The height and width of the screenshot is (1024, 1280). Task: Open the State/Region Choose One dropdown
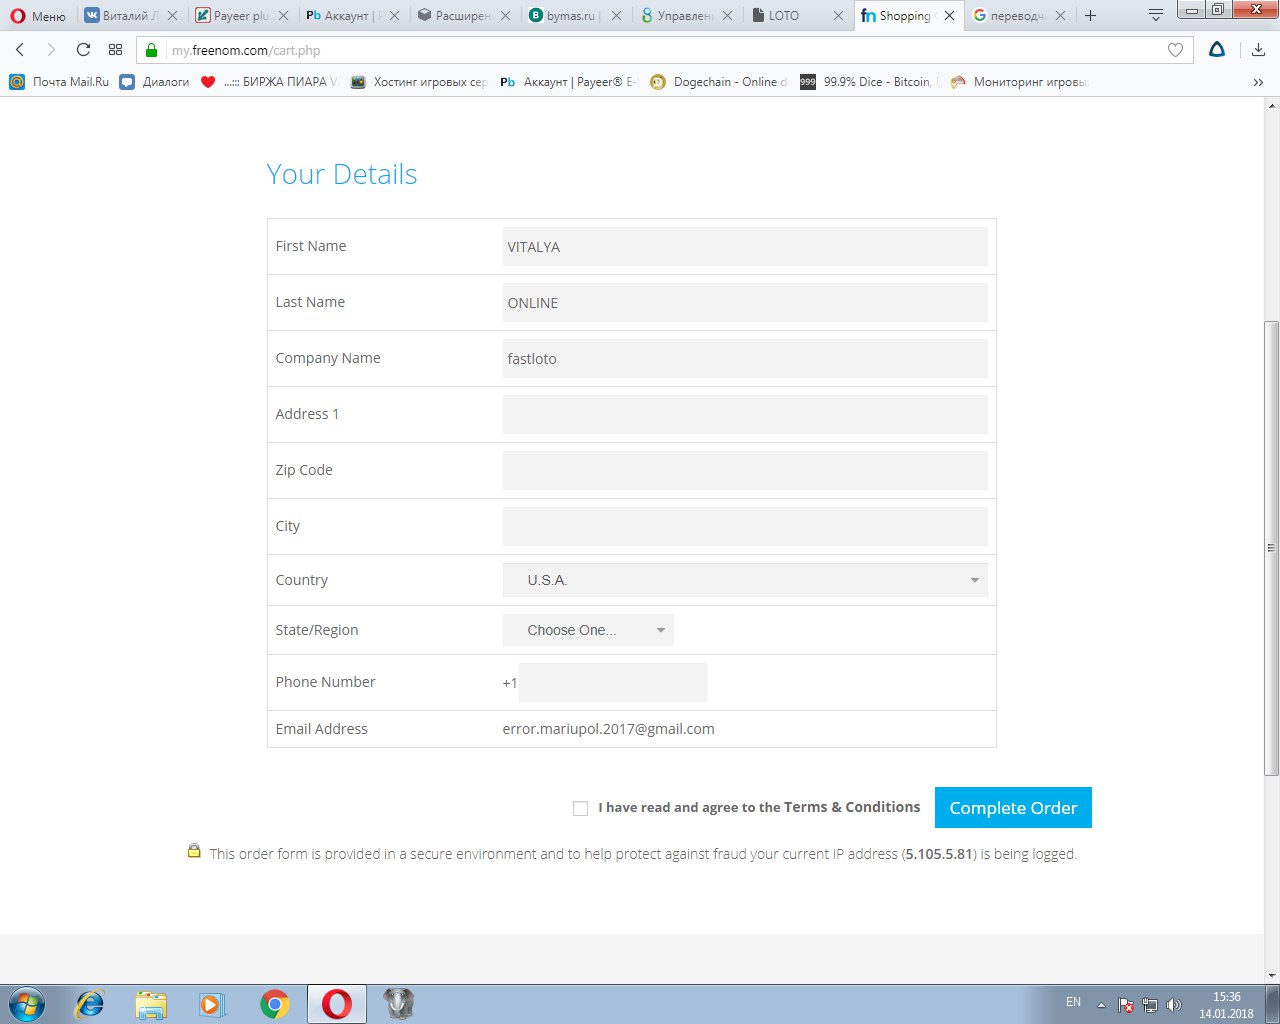pyautogui.click(x=588, y=630)
